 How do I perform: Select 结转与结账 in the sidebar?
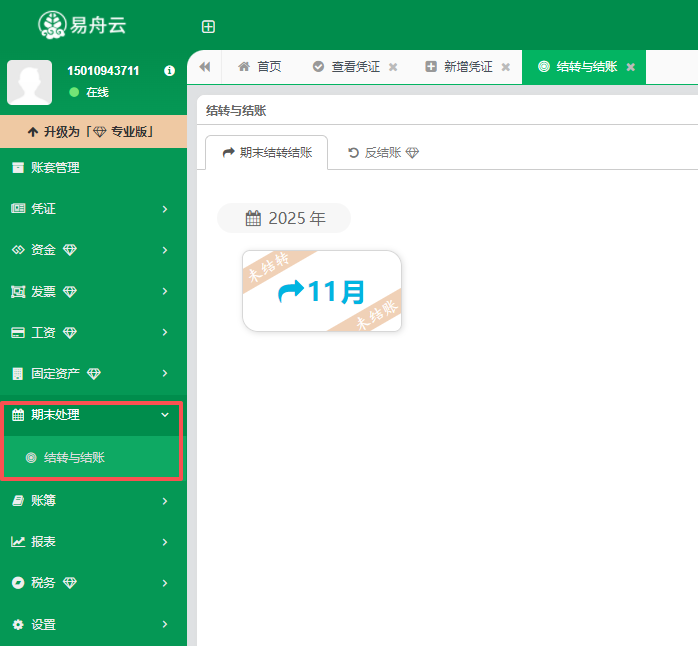pos(74,458)
